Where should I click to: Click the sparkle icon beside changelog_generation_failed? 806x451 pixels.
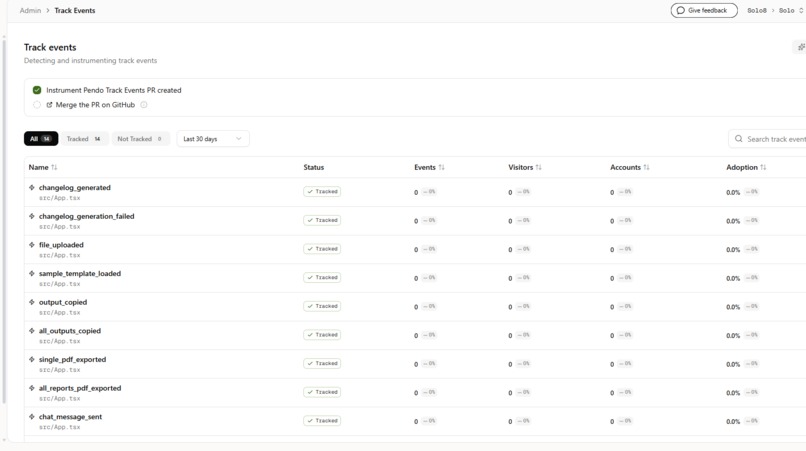coord(32,217)
